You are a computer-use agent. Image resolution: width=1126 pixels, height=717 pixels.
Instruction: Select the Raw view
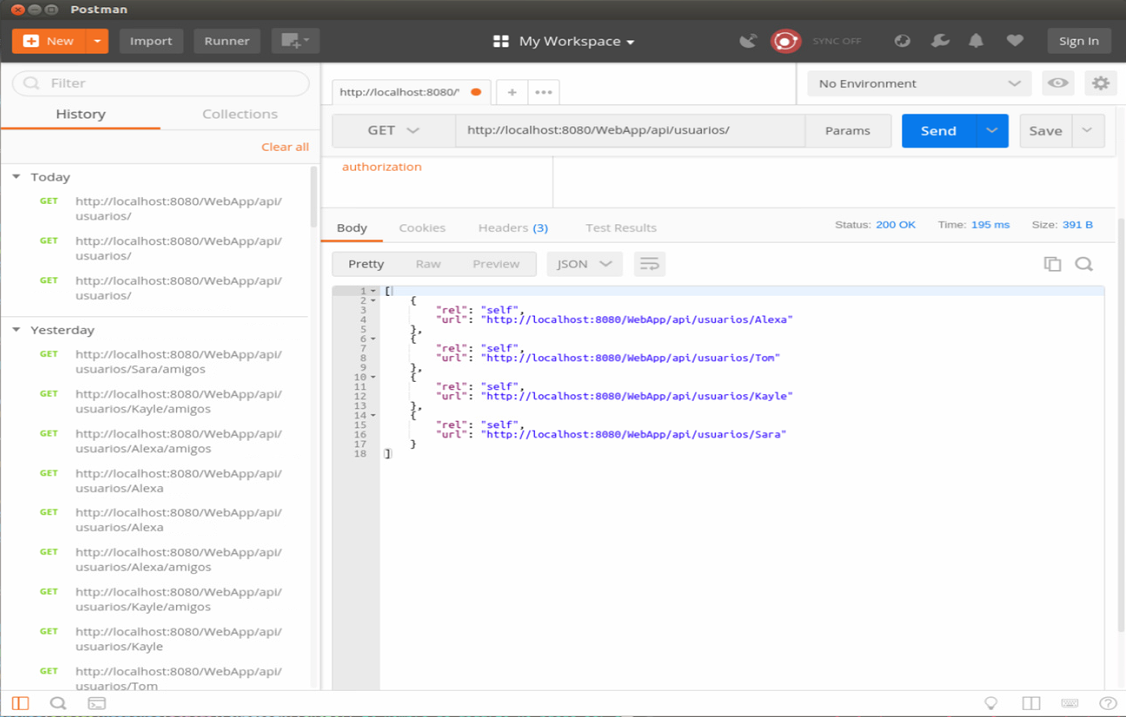coord(428,264)
